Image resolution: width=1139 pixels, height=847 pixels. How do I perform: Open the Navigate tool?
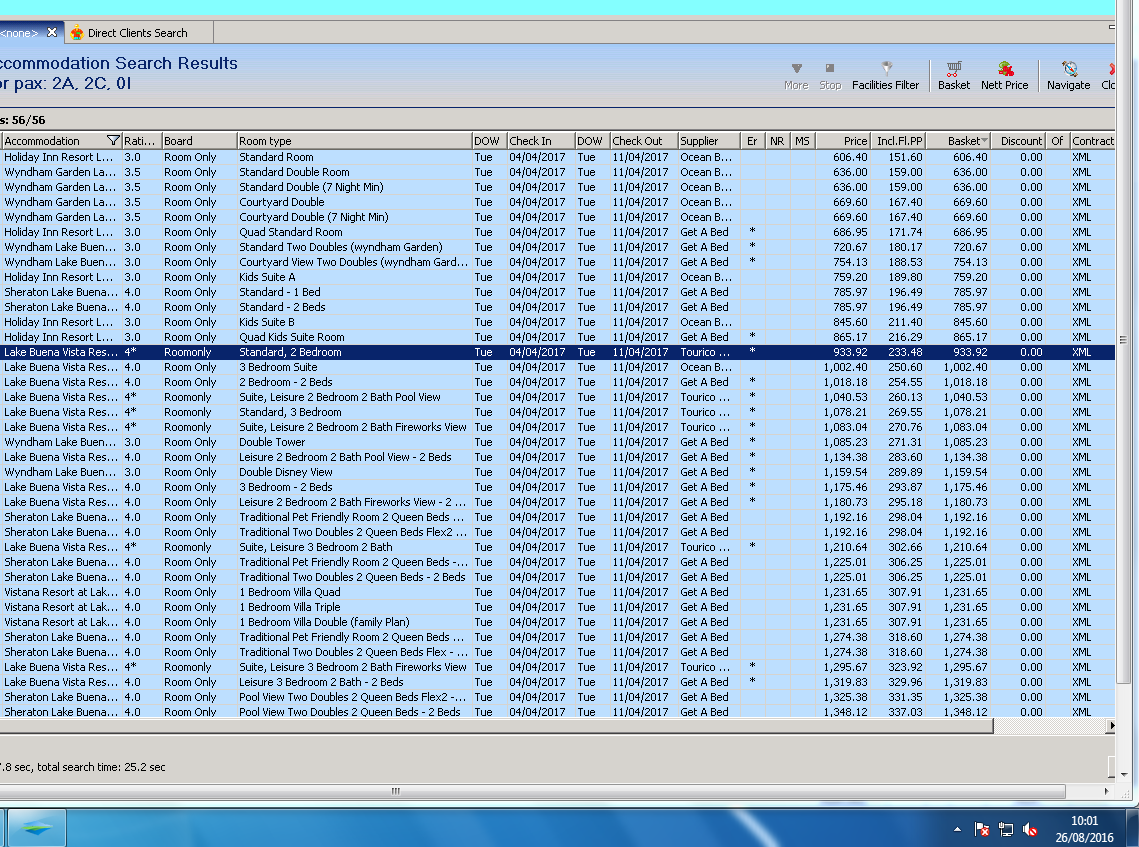pyautogui.click(x=1068, y=76)
